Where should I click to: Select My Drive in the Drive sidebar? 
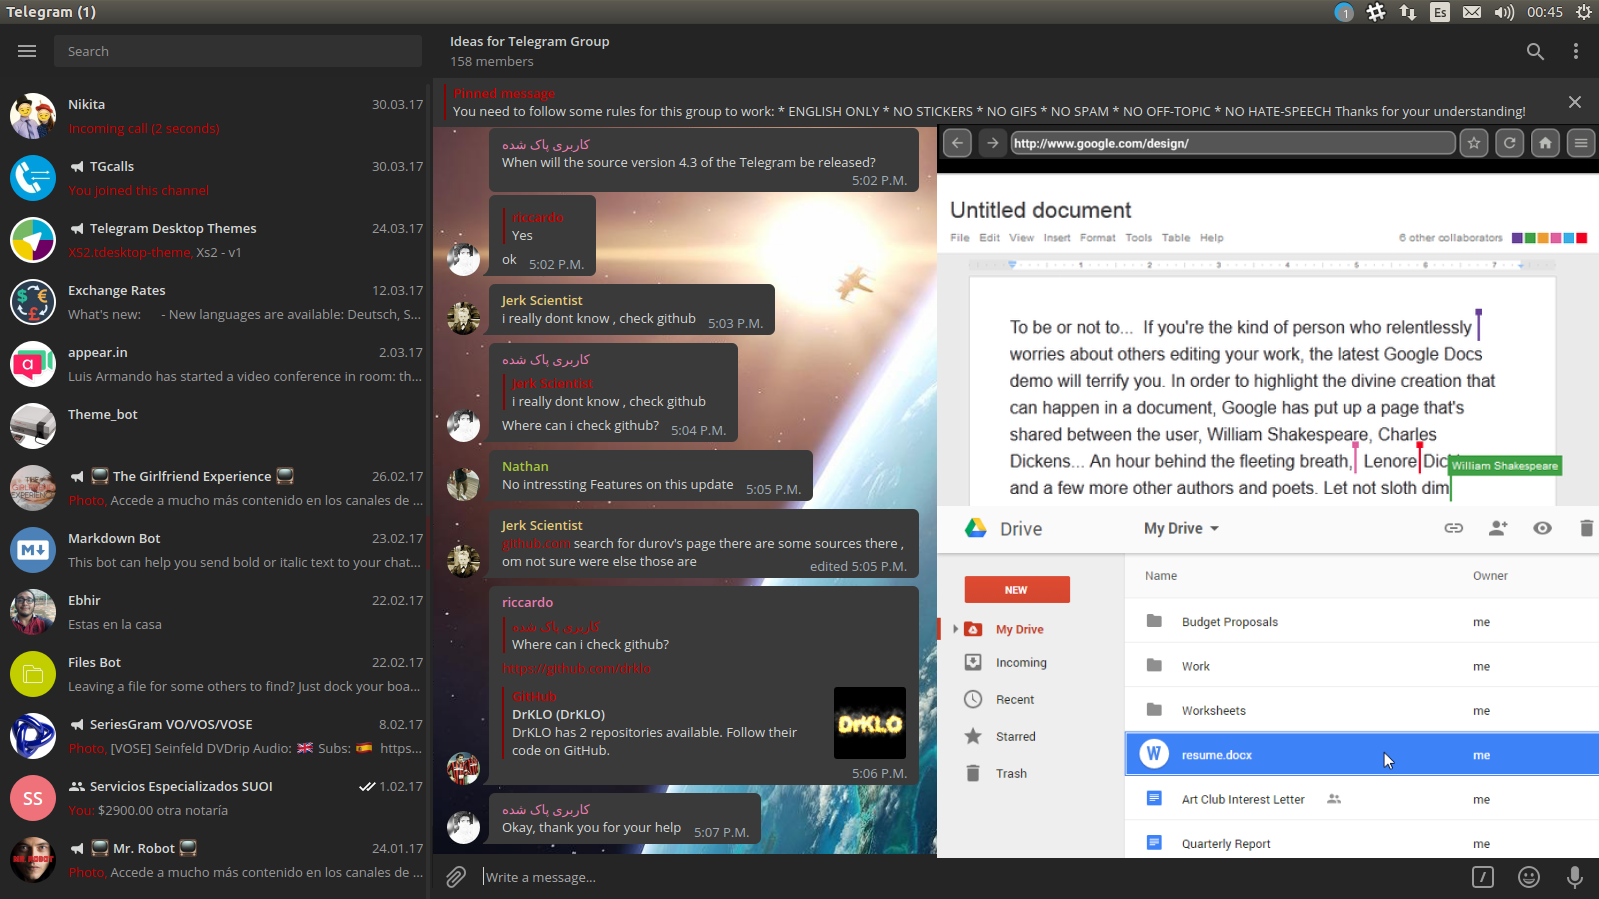(1019, 629)
